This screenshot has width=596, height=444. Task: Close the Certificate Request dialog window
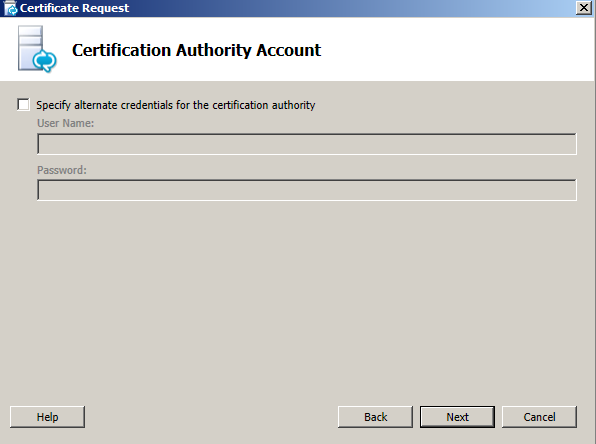click(x=584, y=8)
